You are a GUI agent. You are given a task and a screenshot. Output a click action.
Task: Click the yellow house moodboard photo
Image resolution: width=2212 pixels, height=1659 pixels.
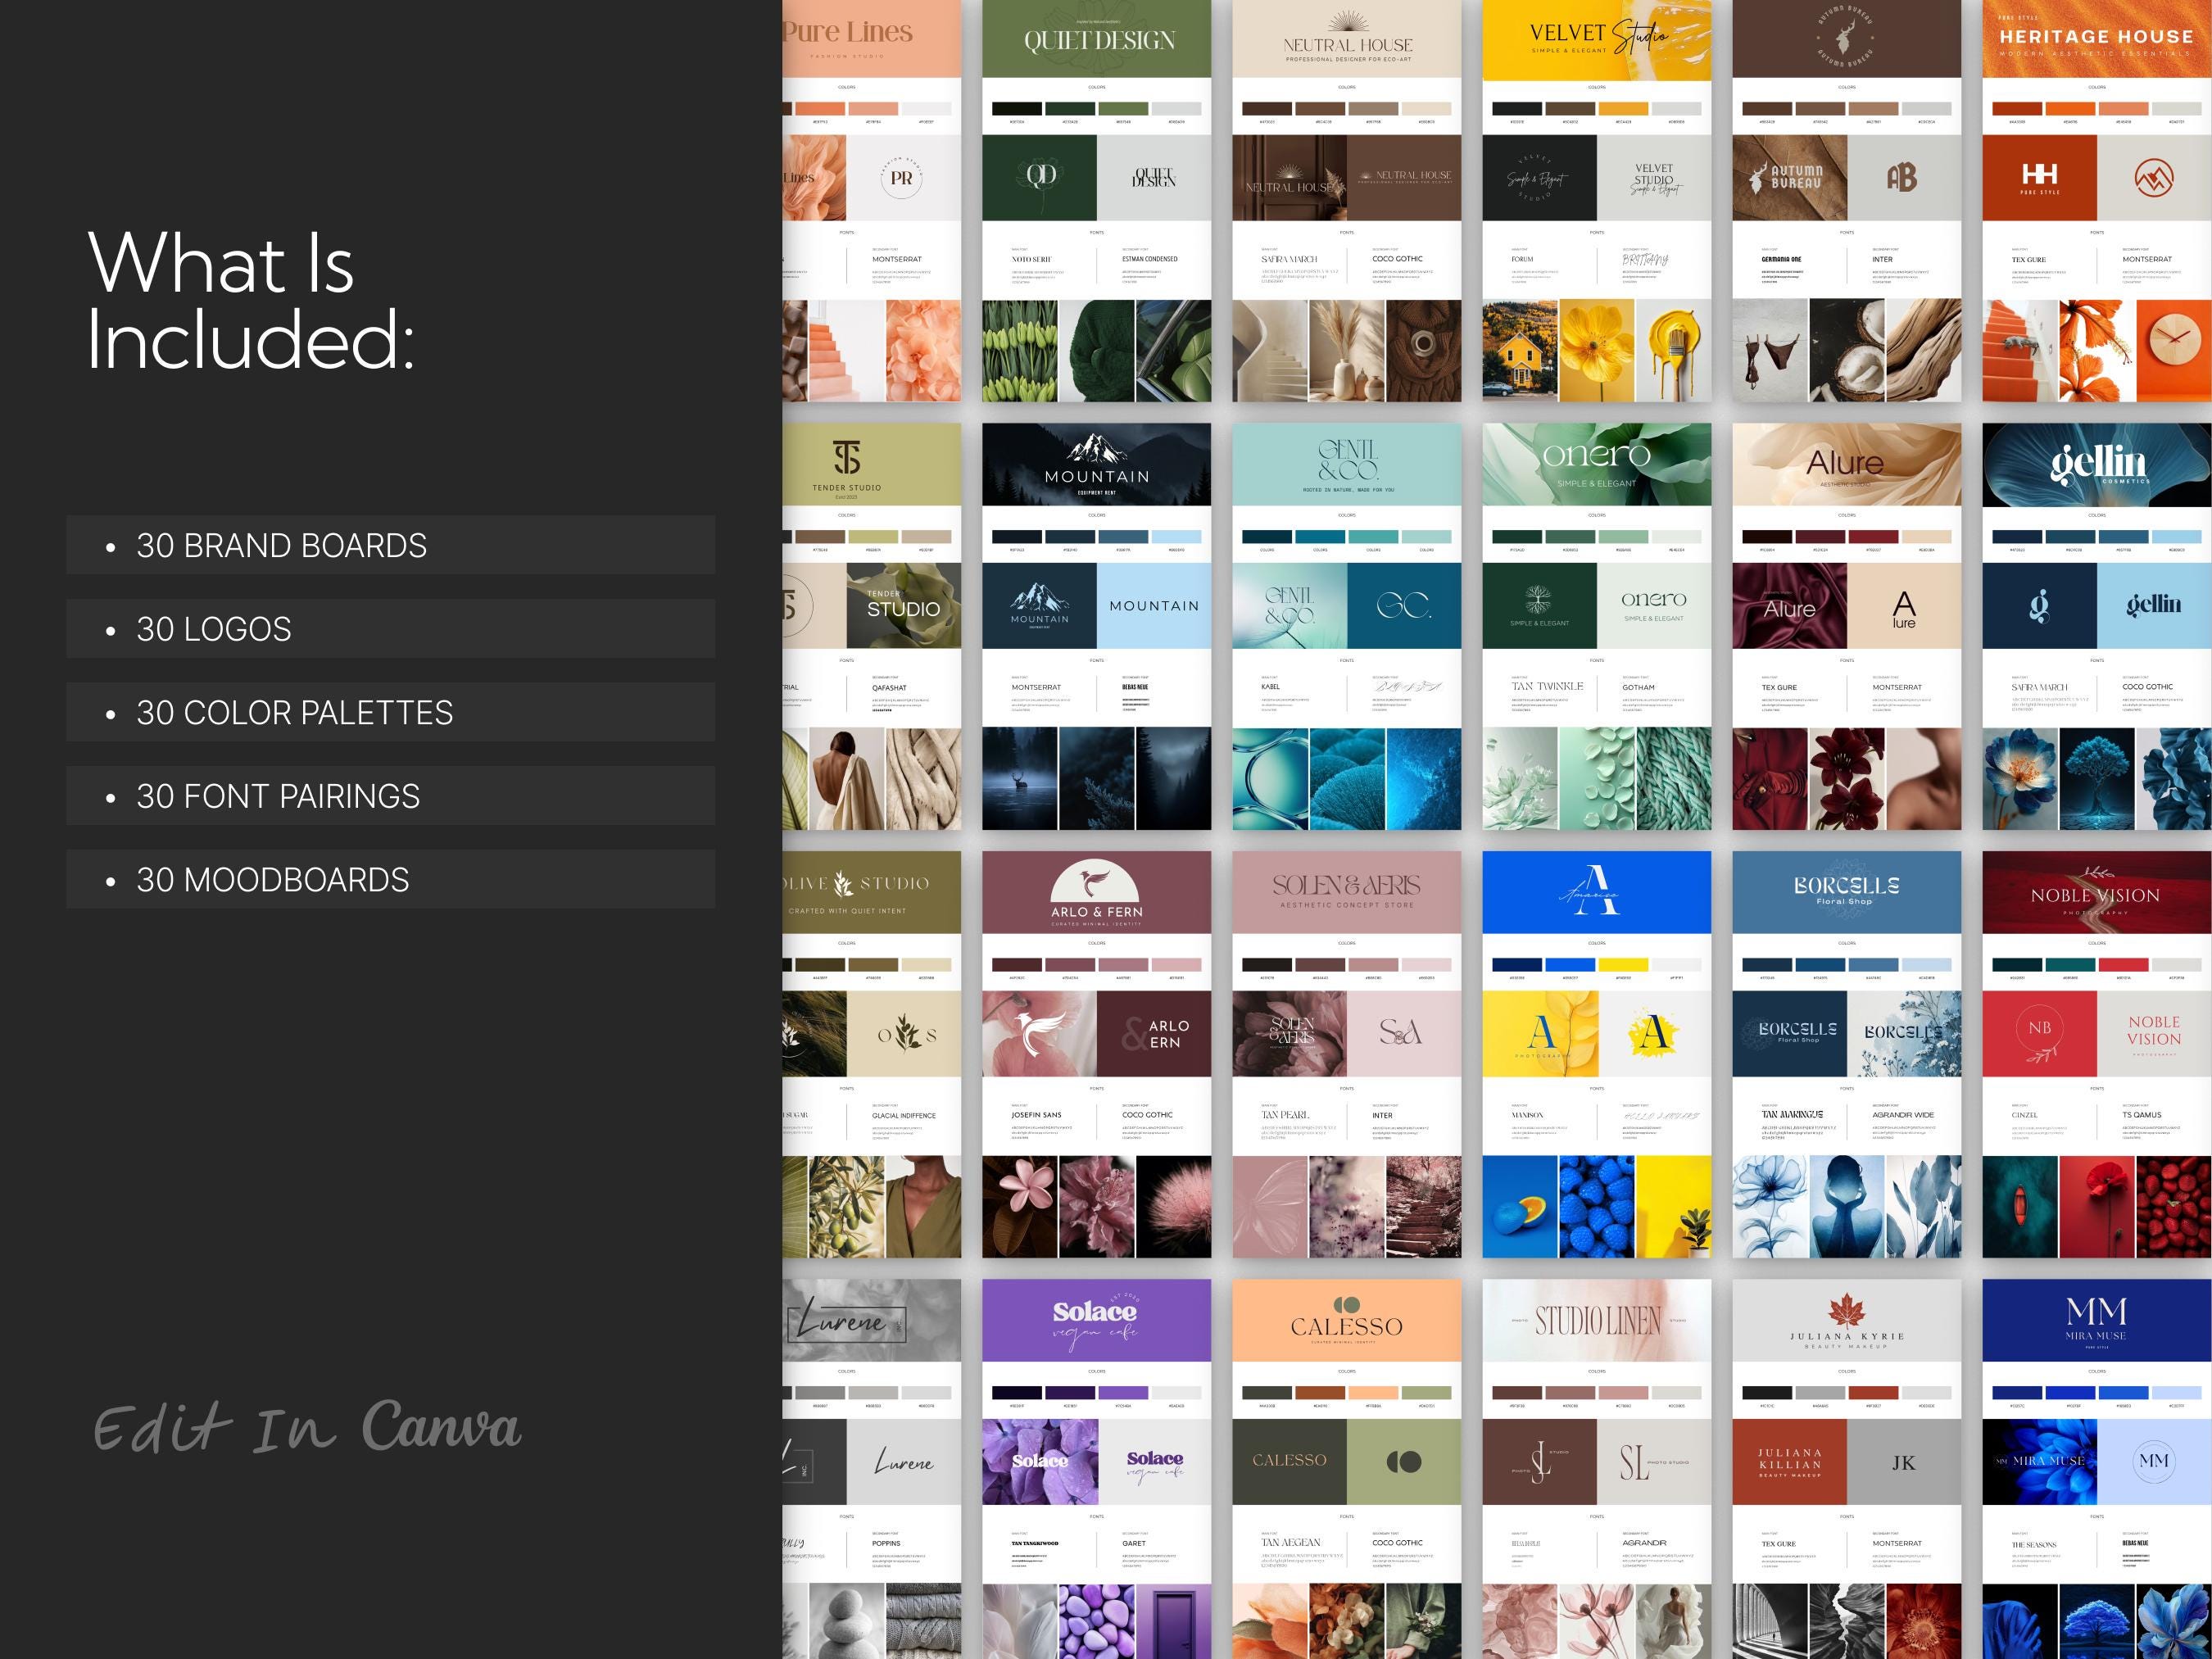coord(1520,351)
